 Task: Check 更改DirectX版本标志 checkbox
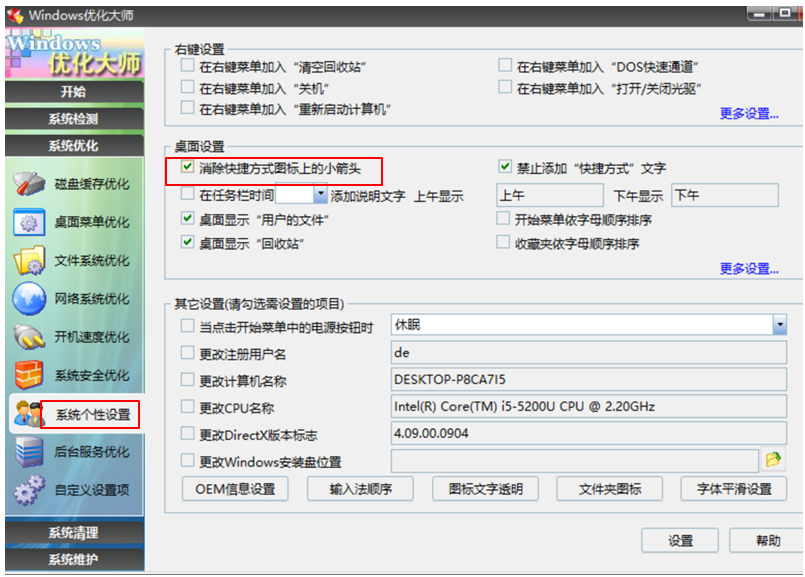(x=187, y=434)
